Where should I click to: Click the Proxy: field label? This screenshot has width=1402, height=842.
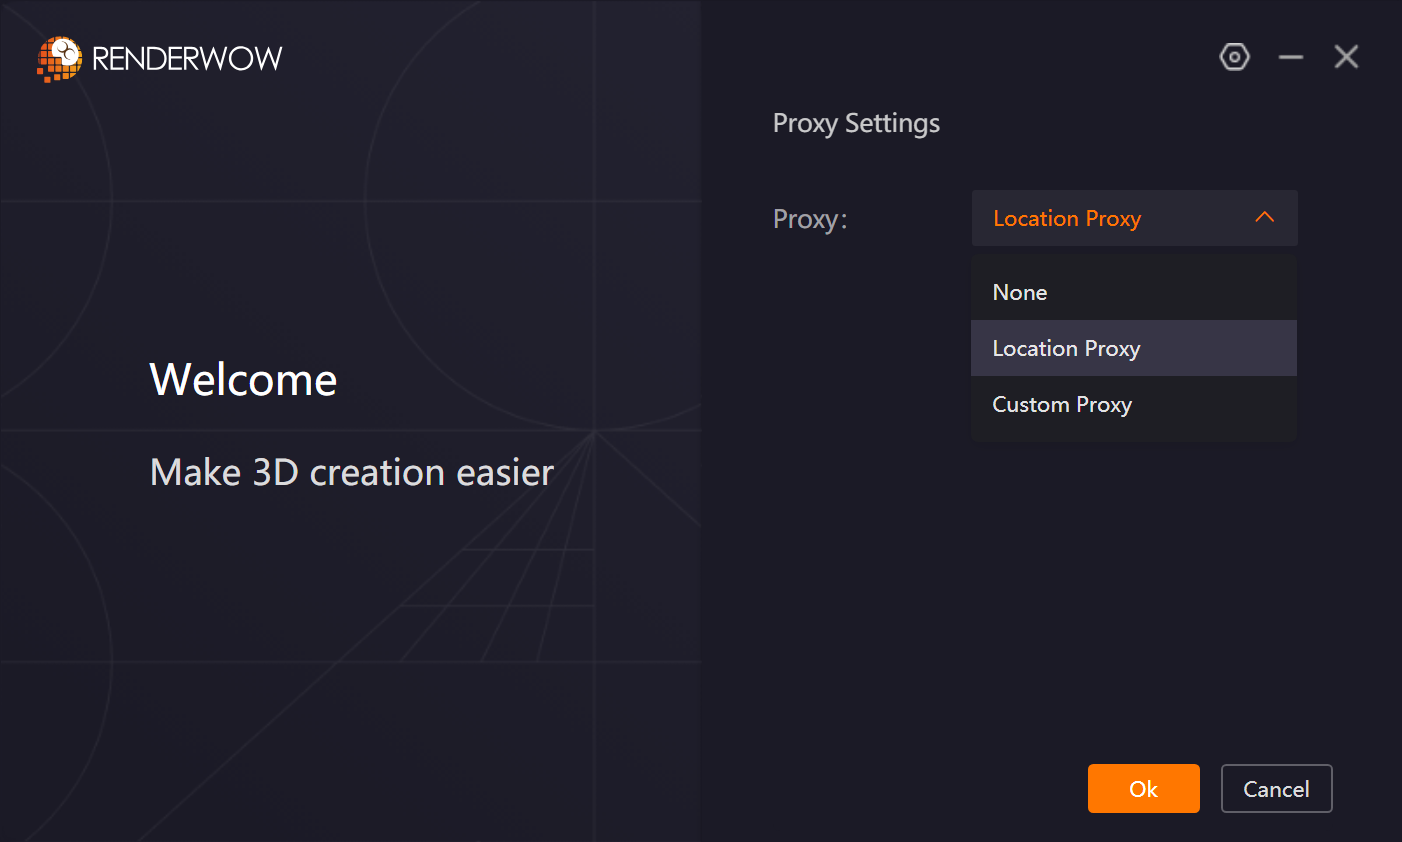(x=810, y=219)
